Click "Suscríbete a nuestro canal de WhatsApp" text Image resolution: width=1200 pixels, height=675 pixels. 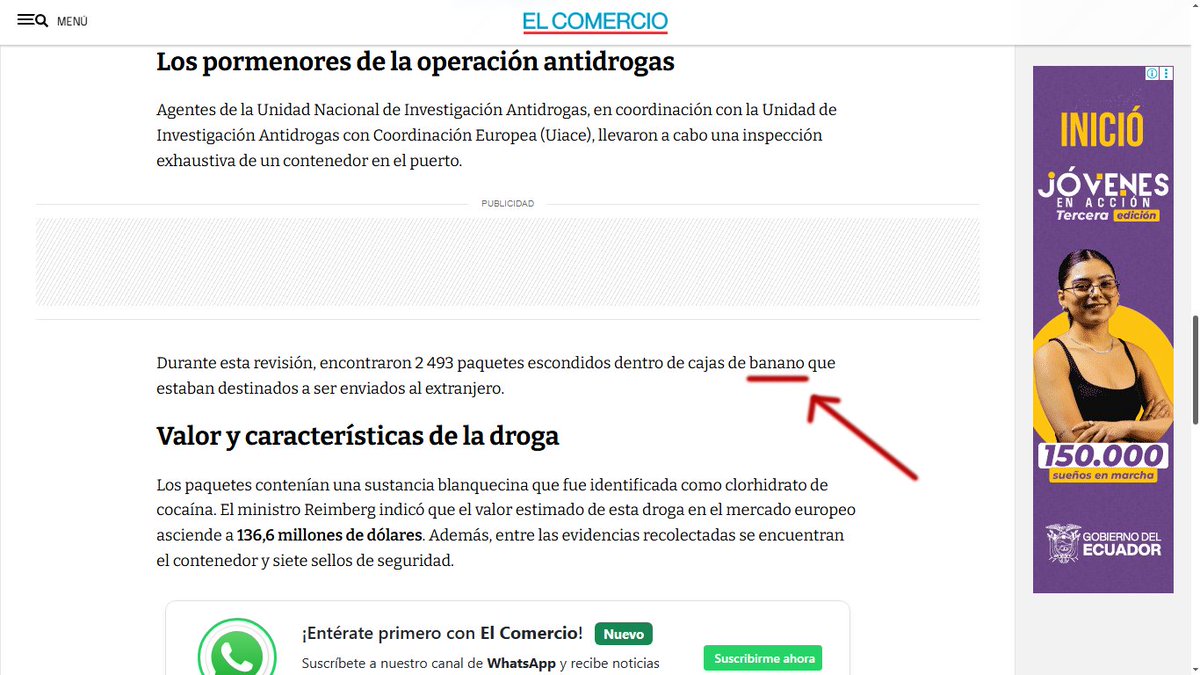tap(428, 663)
